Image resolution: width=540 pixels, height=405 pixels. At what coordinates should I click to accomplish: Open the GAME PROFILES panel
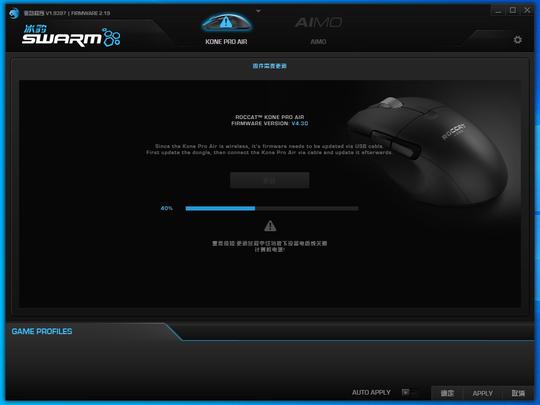click(42, 331)
